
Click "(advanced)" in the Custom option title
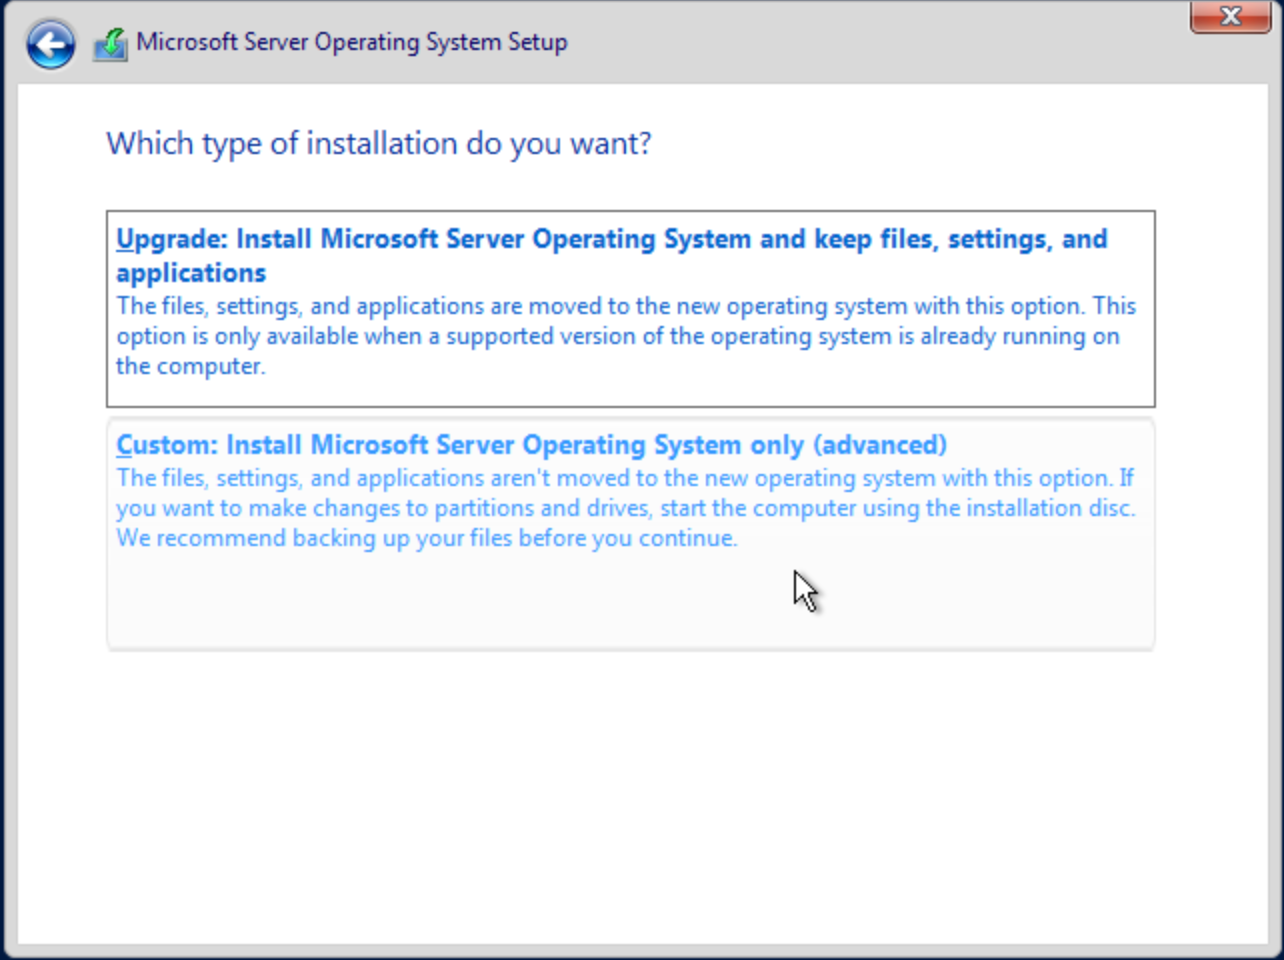click(881, 445)
